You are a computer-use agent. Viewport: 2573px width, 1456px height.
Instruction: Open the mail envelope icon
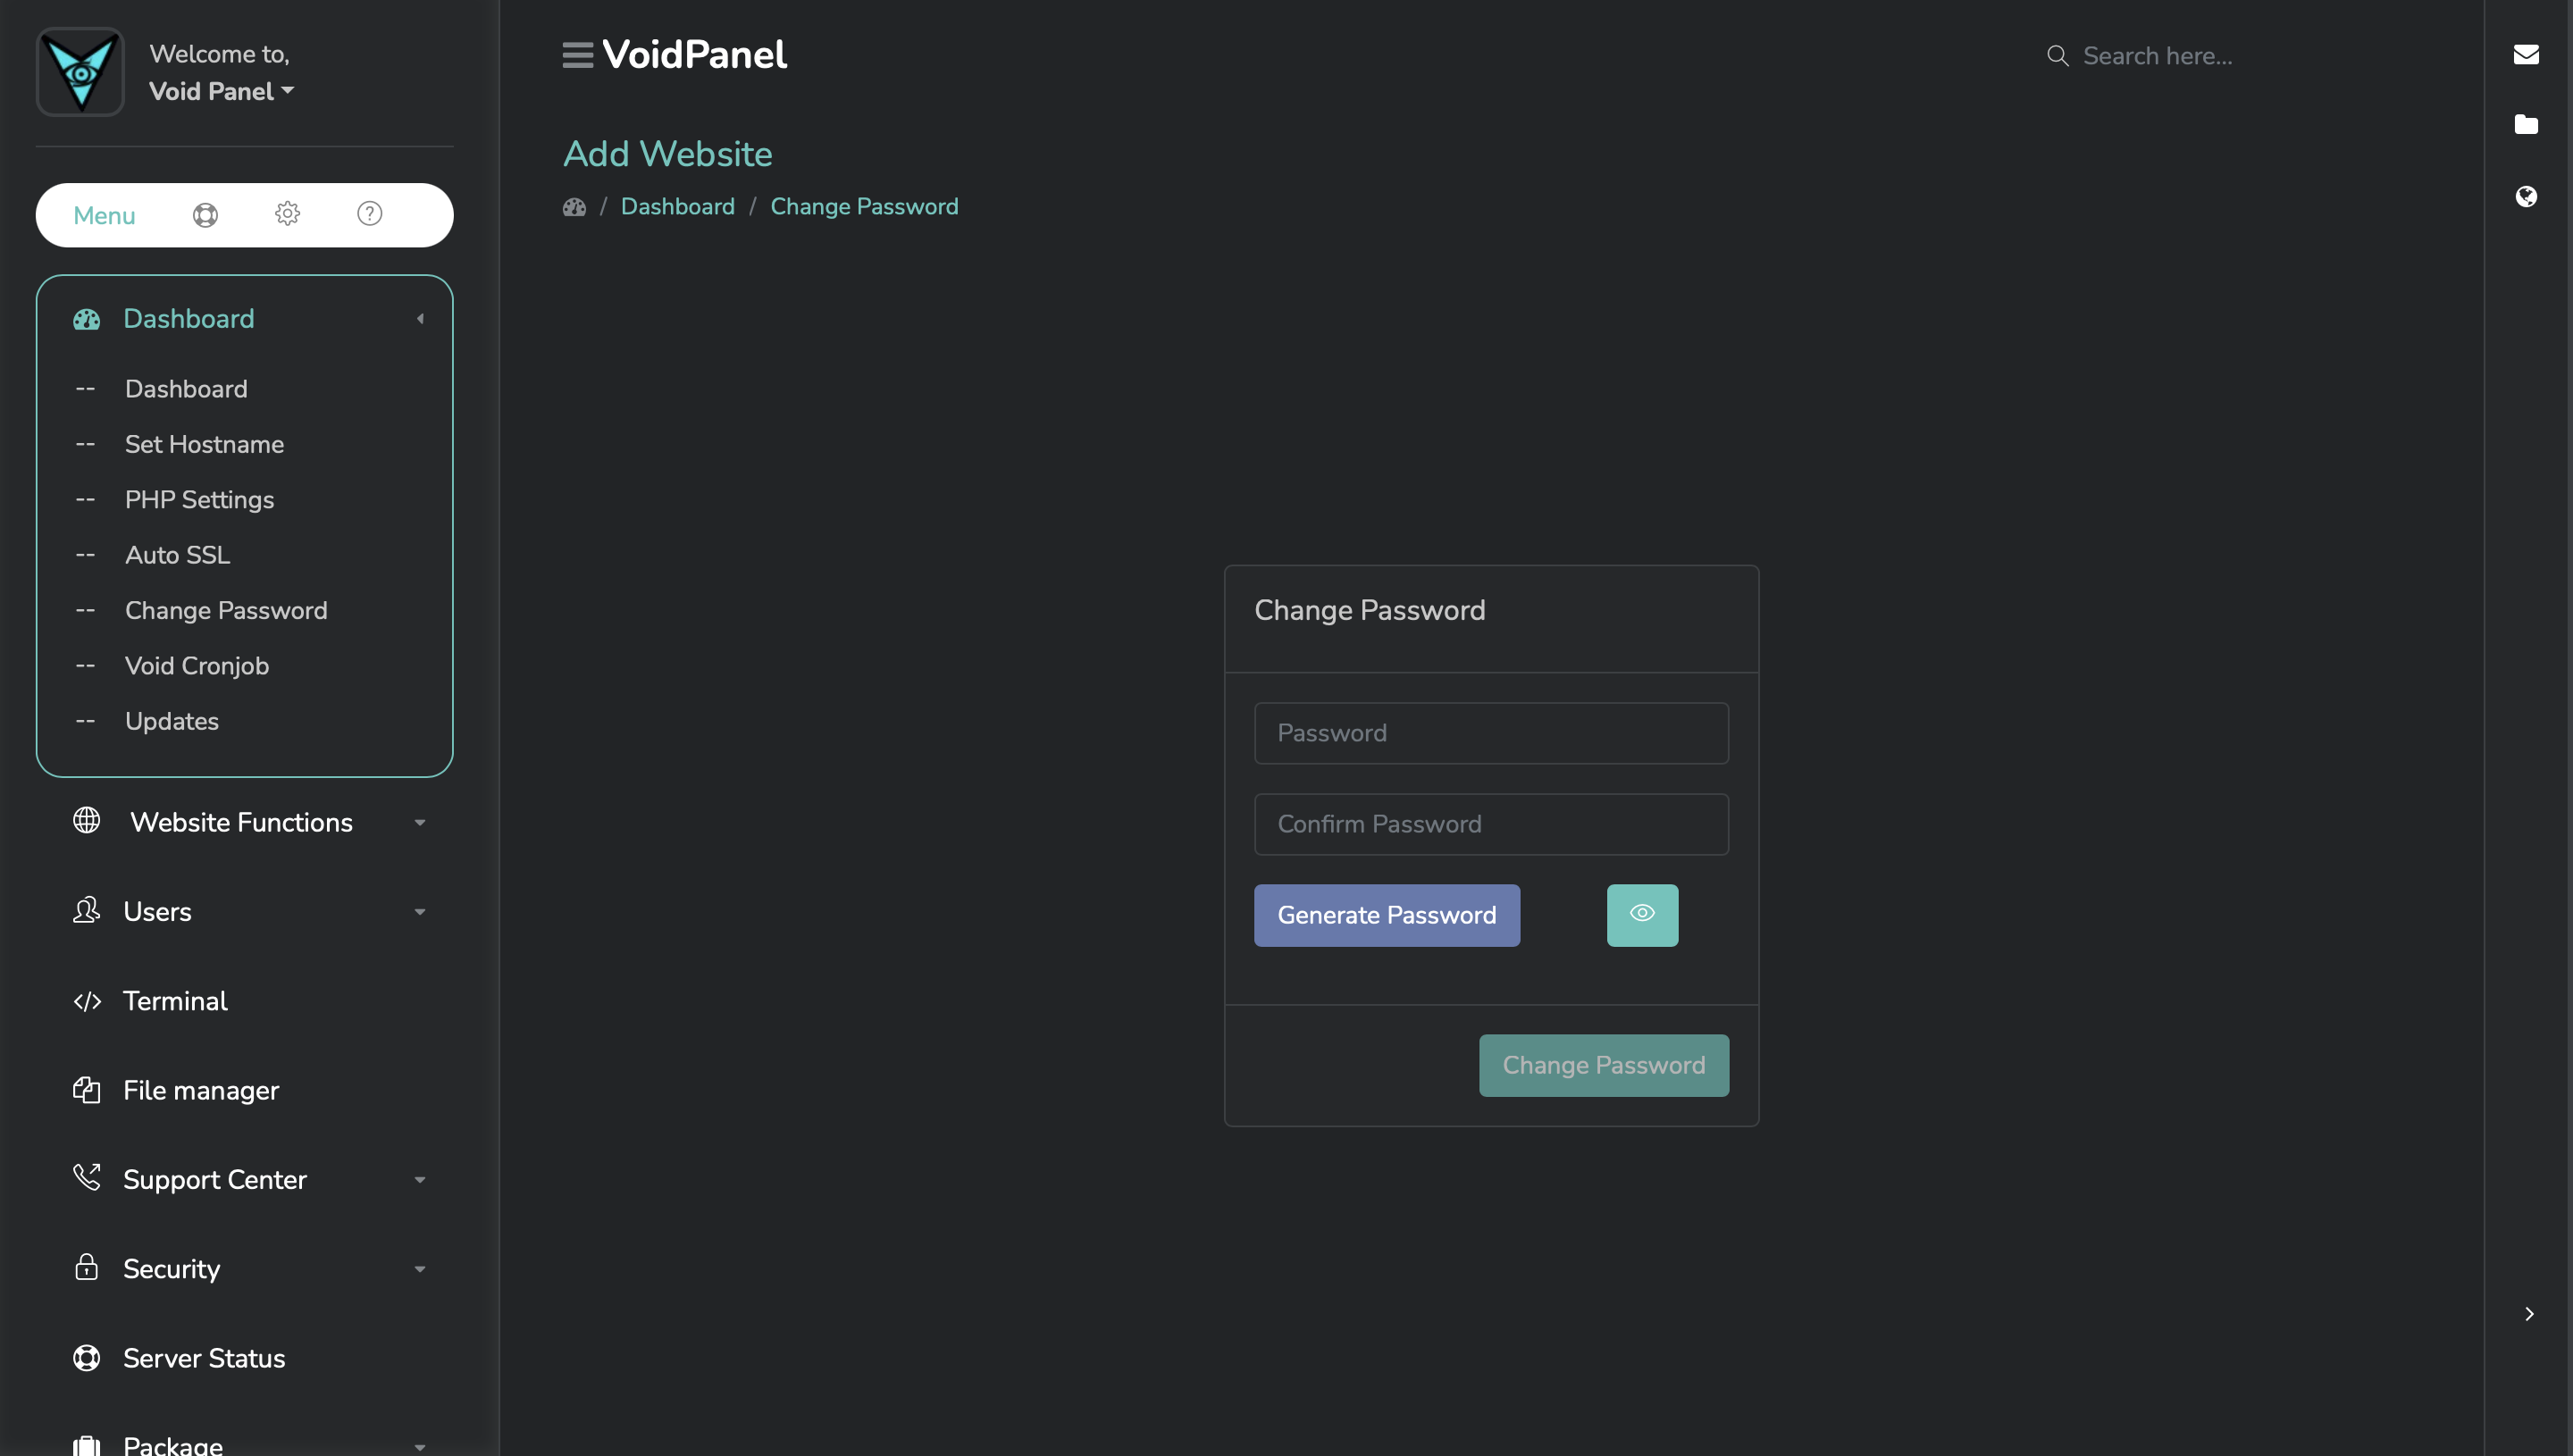[2525, 54]
